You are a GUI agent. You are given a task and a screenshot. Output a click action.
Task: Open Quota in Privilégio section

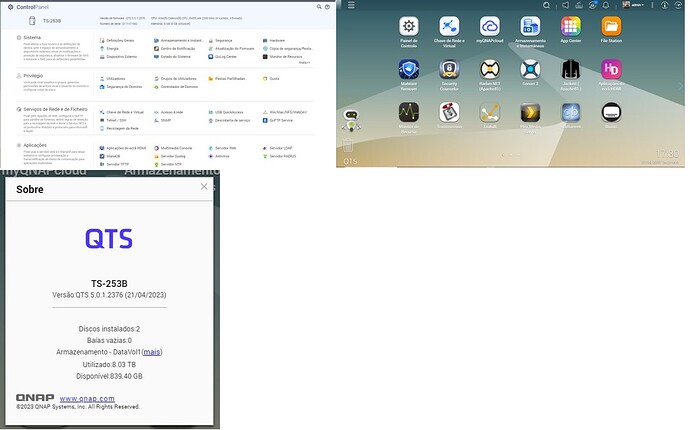pyautogui.click(x=271, y=79)
